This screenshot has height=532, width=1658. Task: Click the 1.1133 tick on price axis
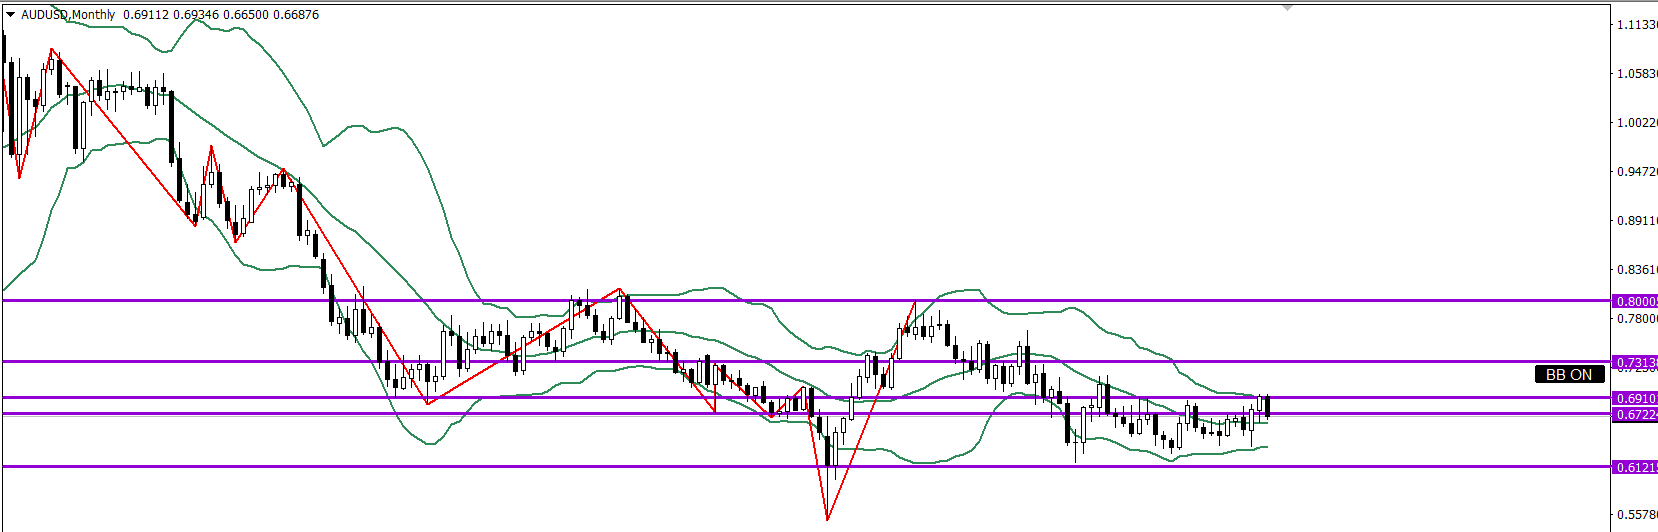pyautogui.click(x=1636, y=25)
